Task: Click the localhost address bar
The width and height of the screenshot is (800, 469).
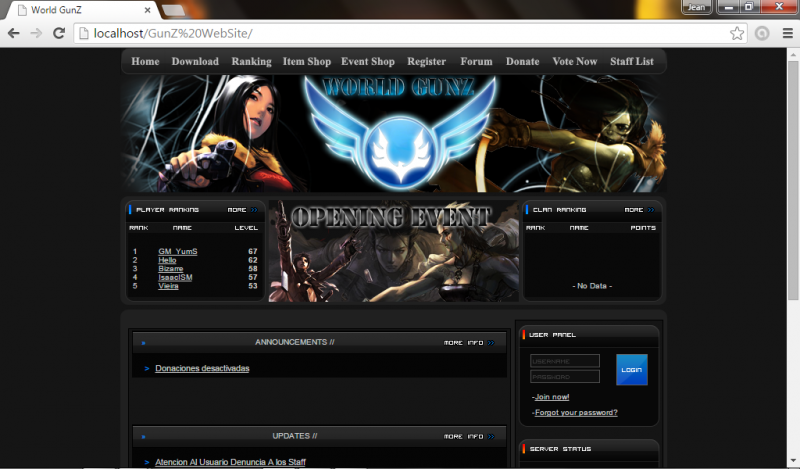Action: click(x=408, y=33)
